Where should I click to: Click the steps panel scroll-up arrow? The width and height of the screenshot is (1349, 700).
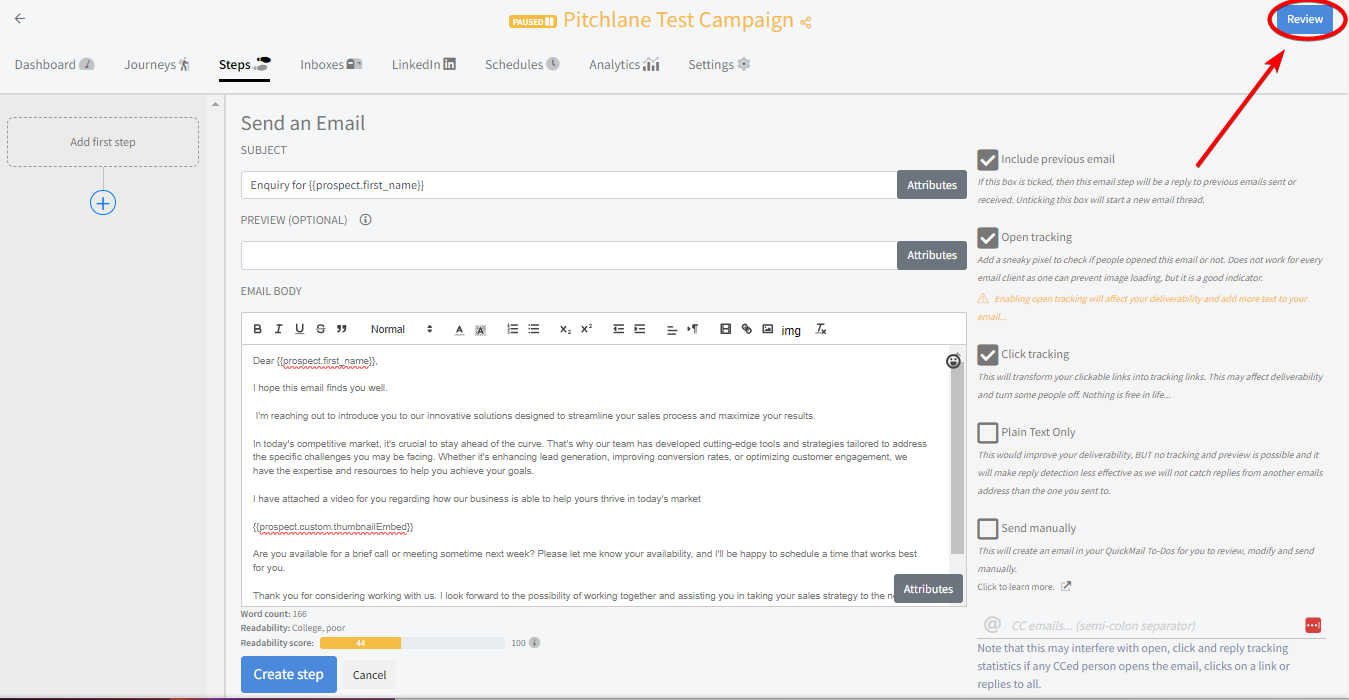[214, 103]
